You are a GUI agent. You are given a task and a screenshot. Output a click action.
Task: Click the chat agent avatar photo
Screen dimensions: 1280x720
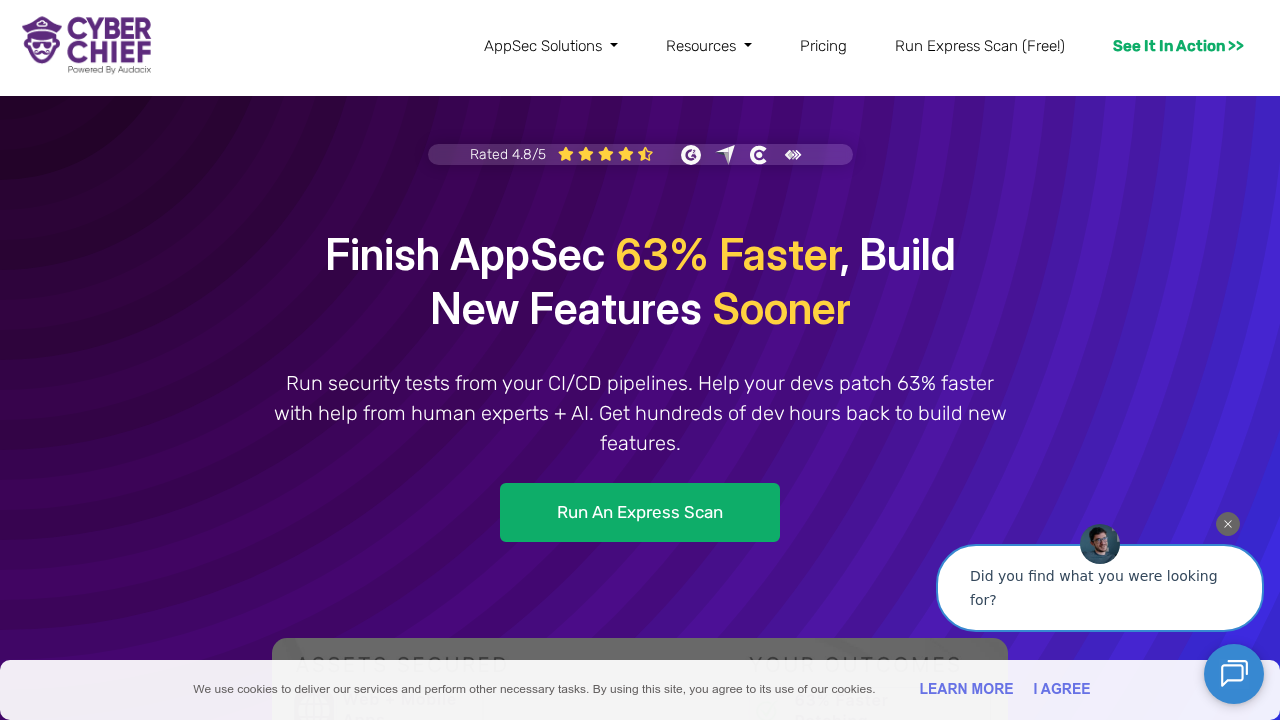(1100, 544)
